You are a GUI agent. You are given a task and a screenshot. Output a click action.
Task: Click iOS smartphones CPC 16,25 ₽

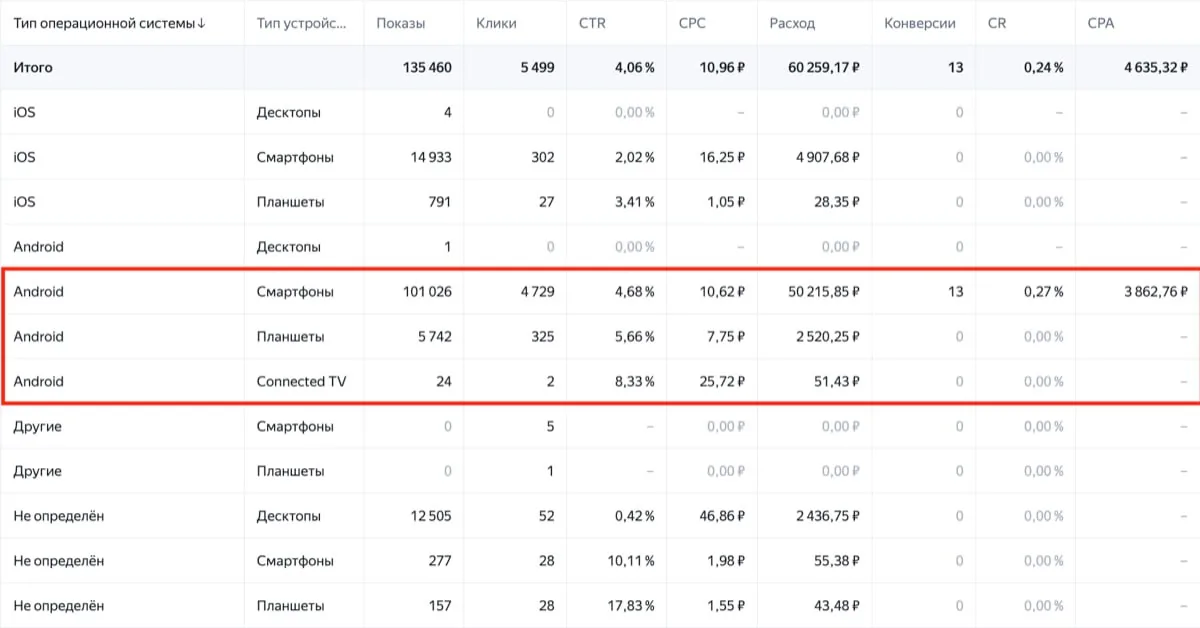click(721, 158)
